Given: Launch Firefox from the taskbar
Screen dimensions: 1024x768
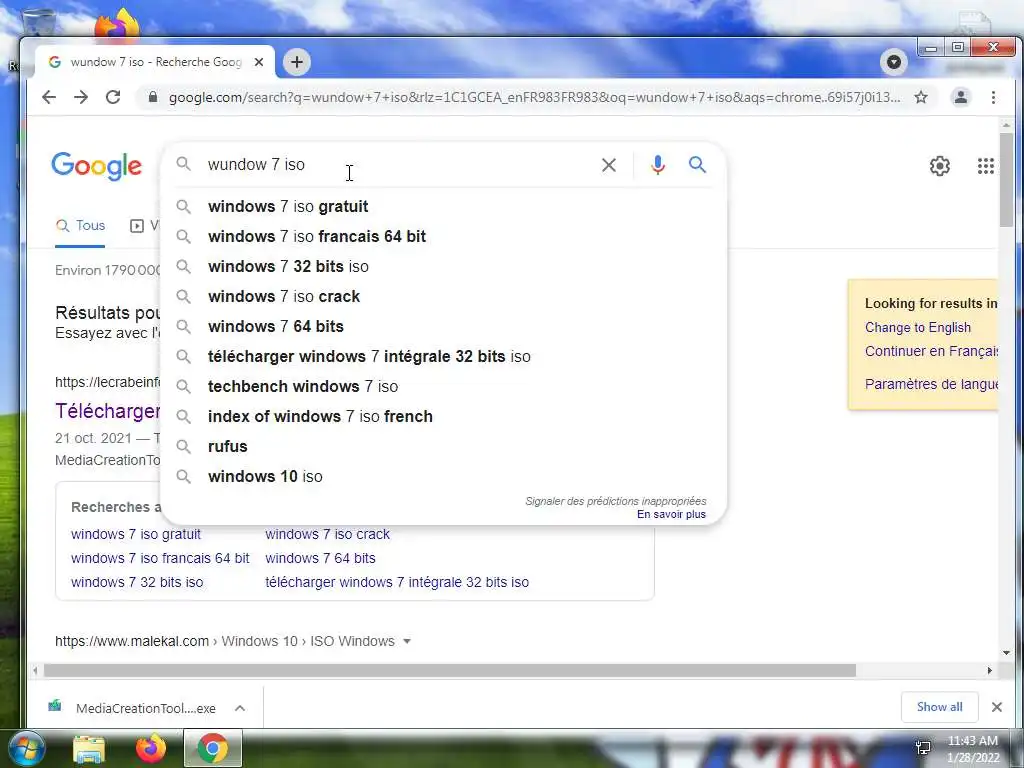Looking at the screenshot, I should (x=151, y=748).
